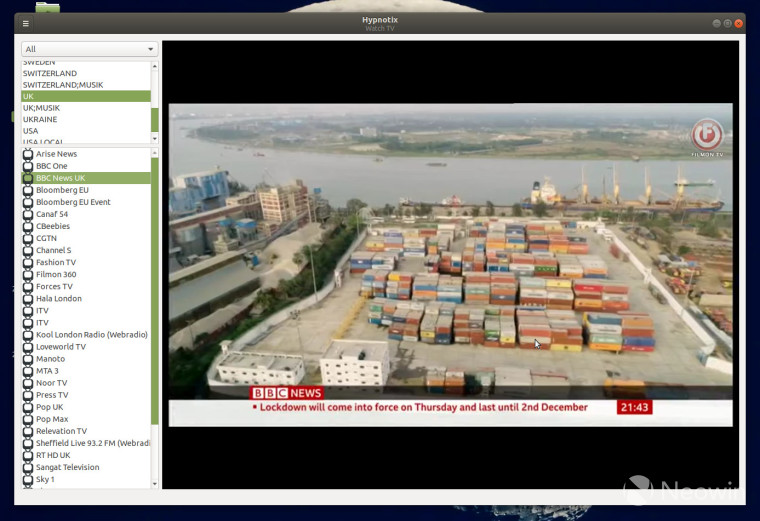Open the desktop folder icon behind Hypnotix

(x=48, y=7)
